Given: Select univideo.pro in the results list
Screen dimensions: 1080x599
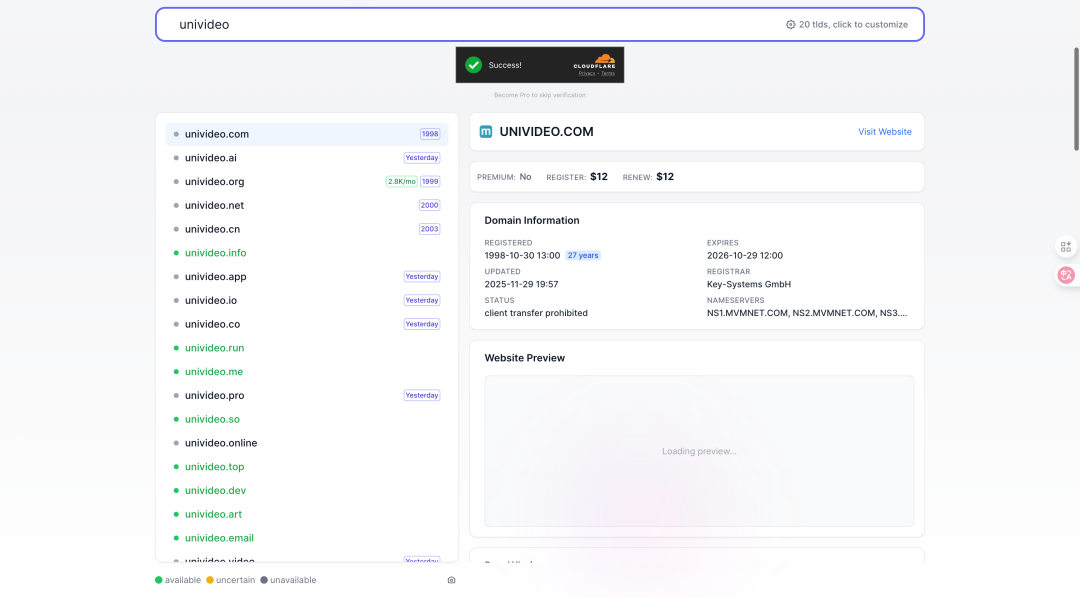Looking at the screenshot, I should pos(307,395).
